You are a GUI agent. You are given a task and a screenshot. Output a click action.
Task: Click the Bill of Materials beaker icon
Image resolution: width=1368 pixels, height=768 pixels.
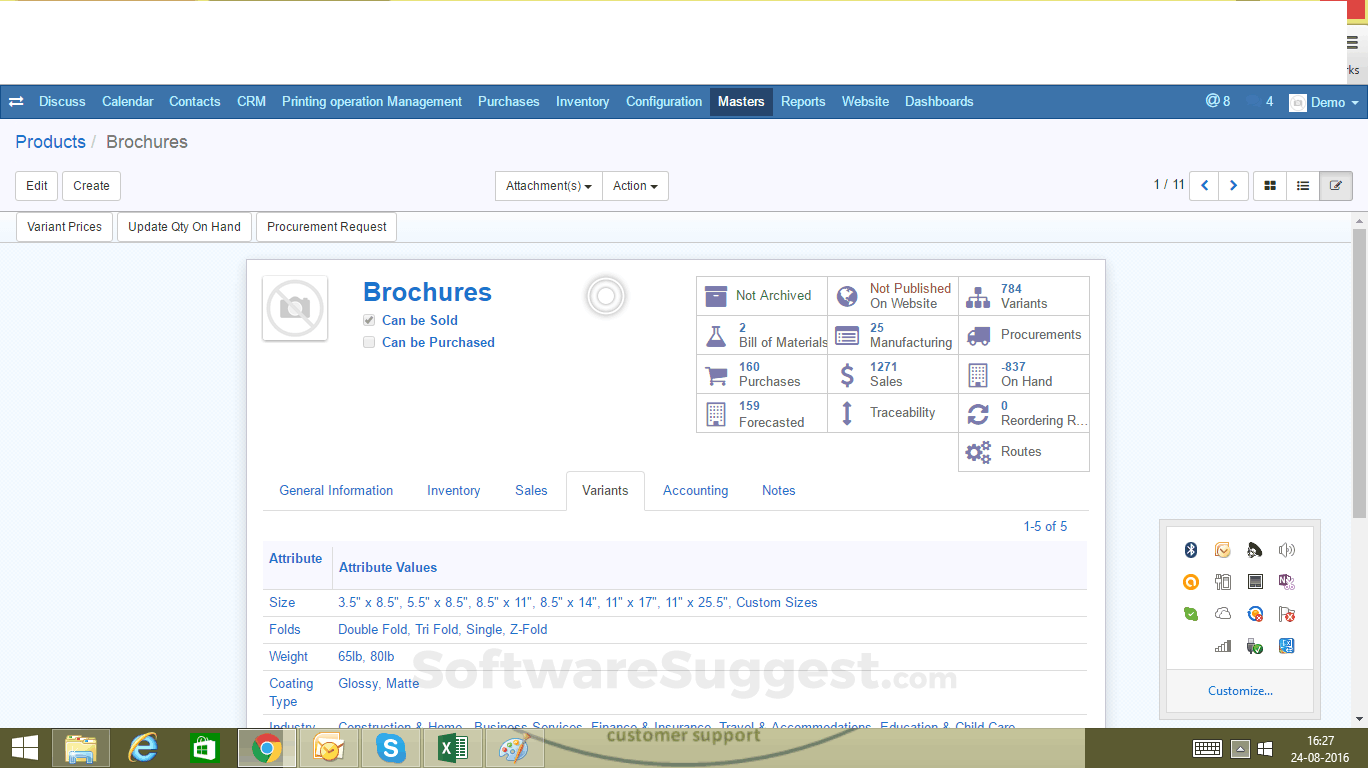tap(716, 335)
